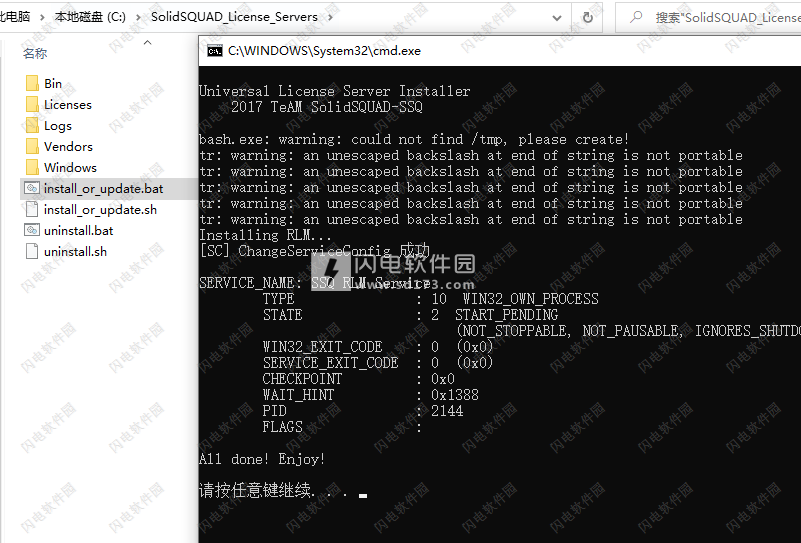This screenshot has height=543, width=801.
Task: Select uninstall.bat file name
Action: 79,231
